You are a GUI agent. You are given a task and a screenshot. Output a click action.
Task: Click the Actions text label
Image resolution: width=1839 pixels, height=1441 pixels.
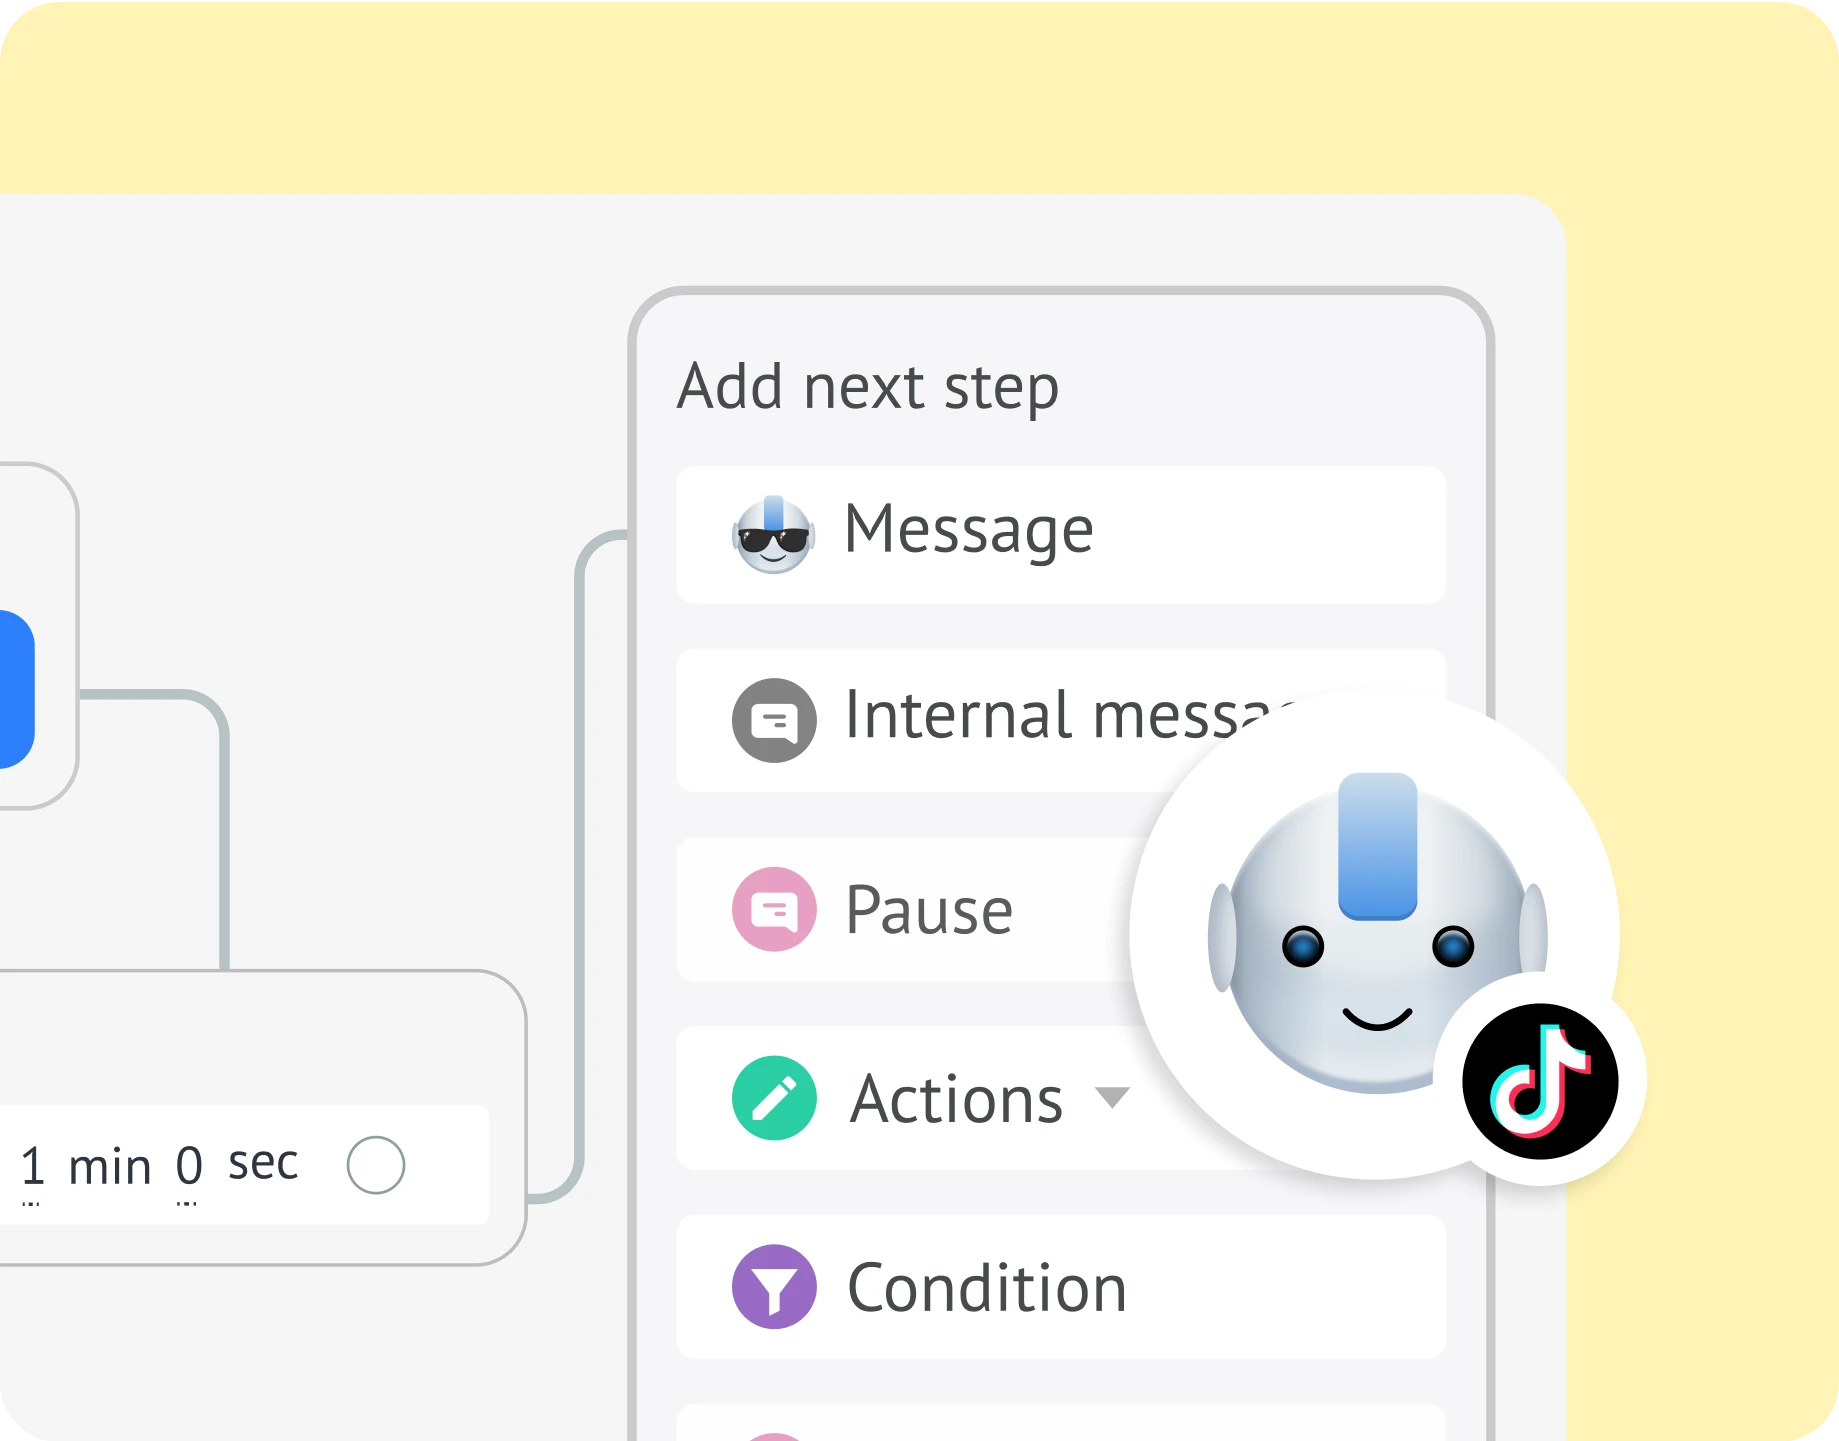coord(956,1099)
